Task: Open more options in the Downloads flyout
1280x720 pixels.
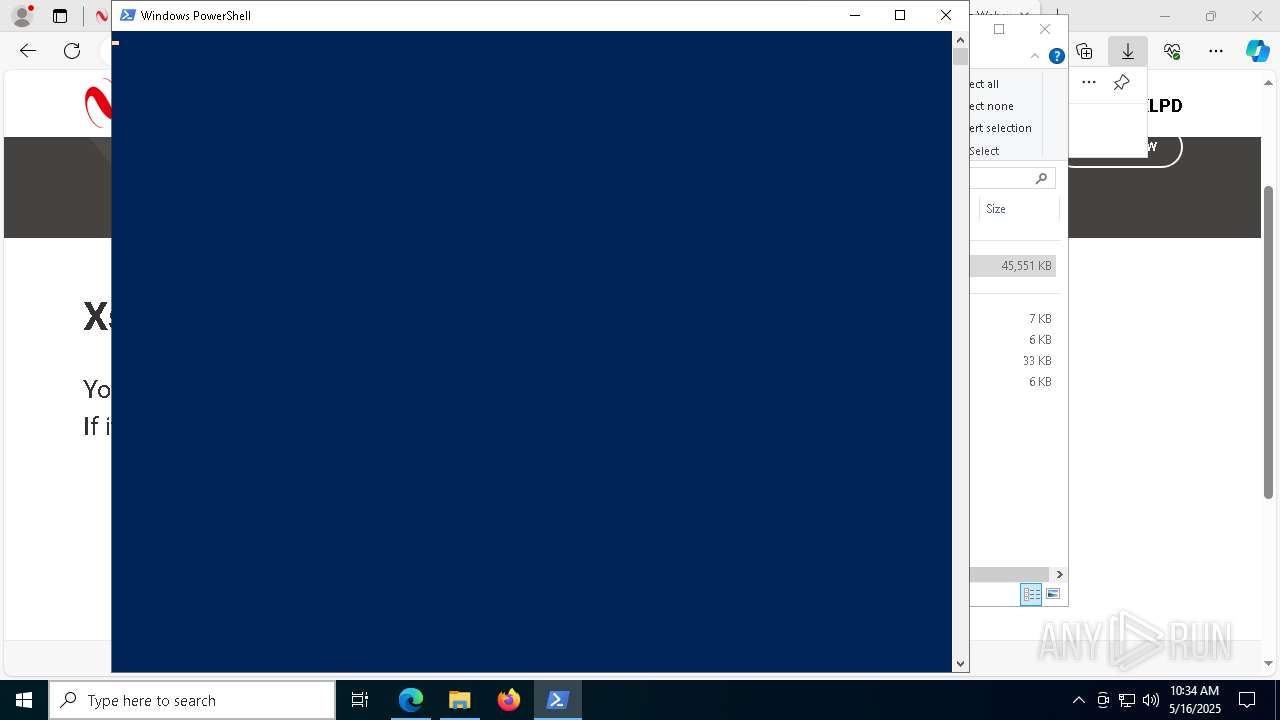Action: click(1089, 83)
